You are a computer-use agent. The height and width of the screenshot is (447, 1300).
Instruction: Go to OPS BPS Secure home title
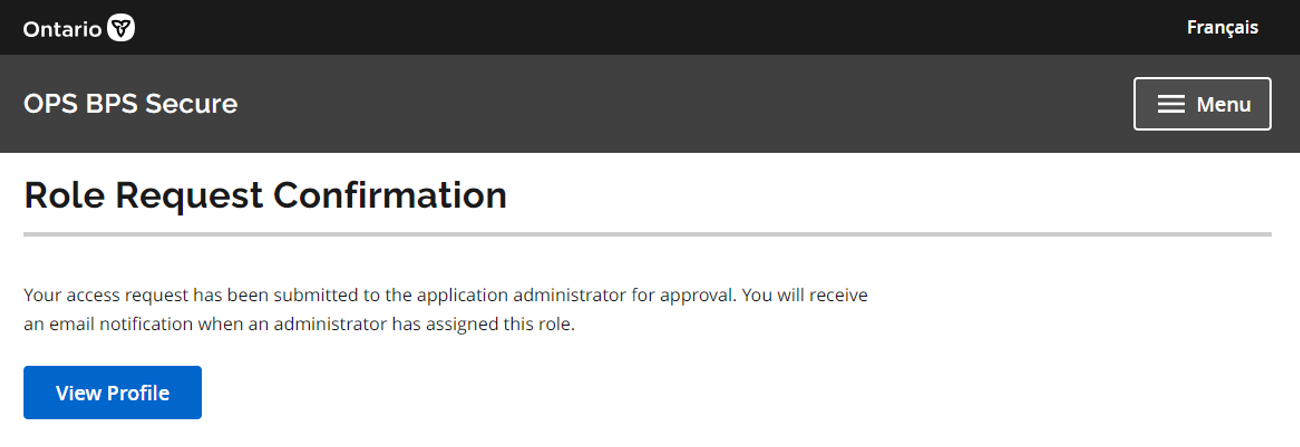(130, 103)
